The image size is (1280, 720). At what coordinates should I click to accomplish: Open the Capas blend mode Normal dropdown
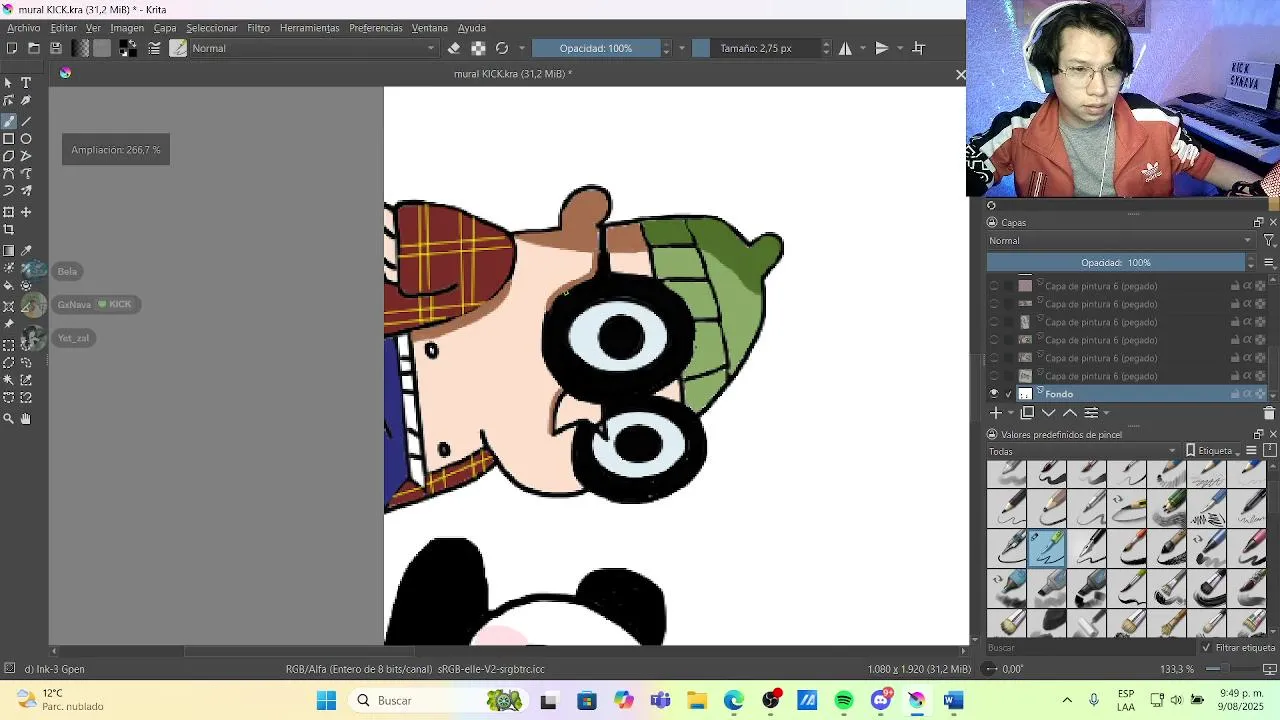(x=1120, y=241)
